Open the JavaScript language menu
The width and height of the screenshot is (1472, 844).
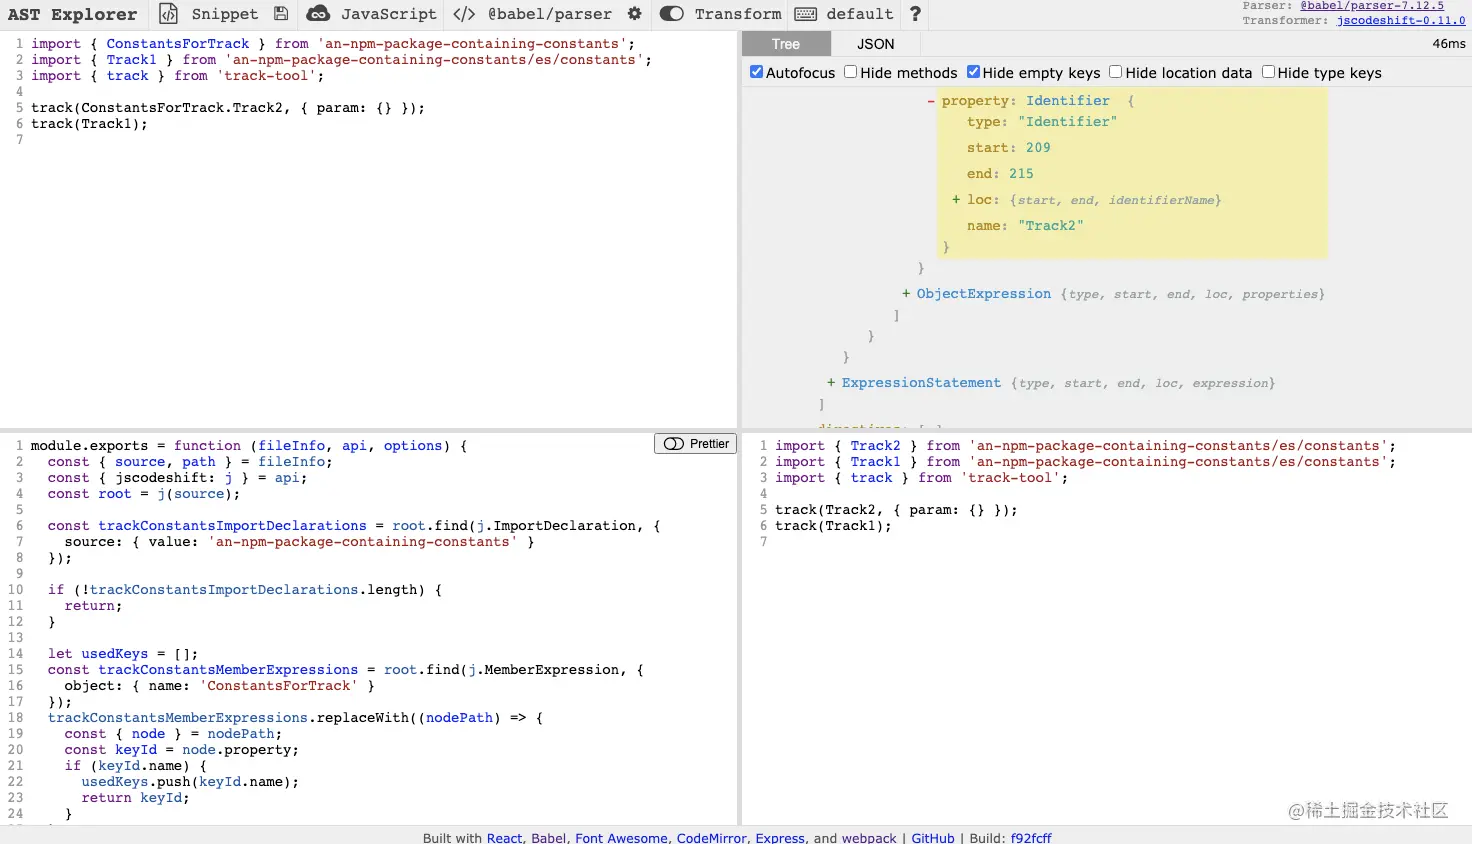[388, 14]
